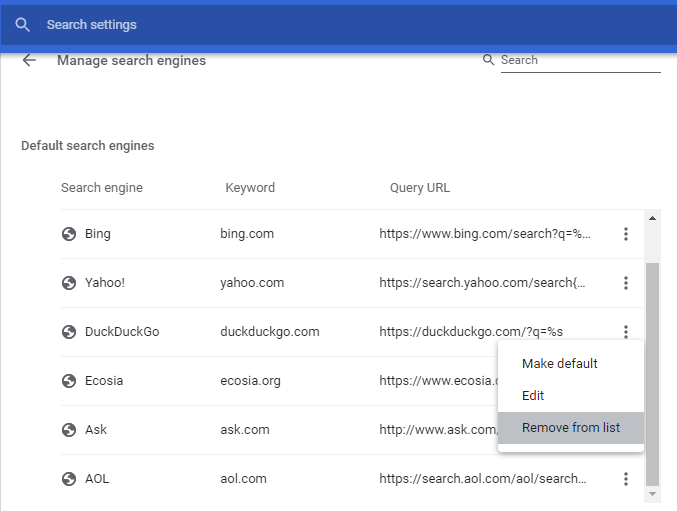Click the globe icon next to Bing
The image size is (677, 511).
pyautogui.click(x=69, y=234)
